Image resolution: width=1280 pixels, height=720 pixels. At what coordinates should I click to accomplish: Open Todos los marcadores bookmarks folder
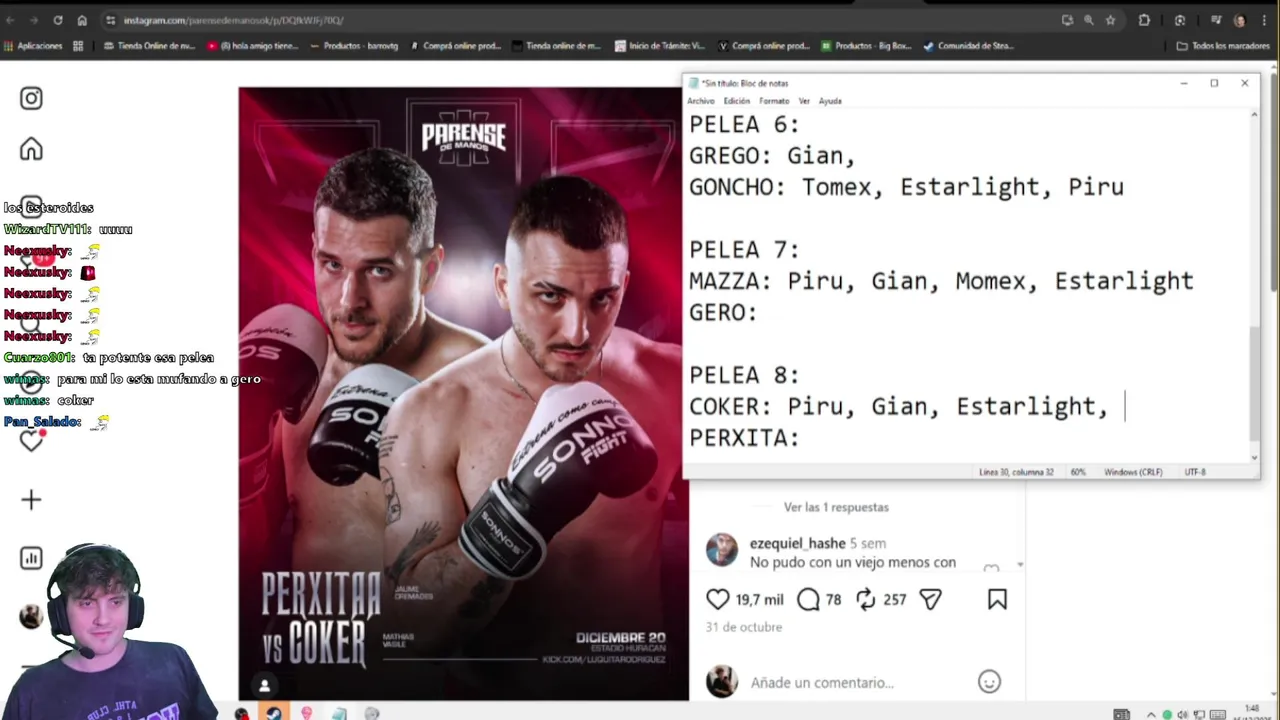coord(1223,46)
